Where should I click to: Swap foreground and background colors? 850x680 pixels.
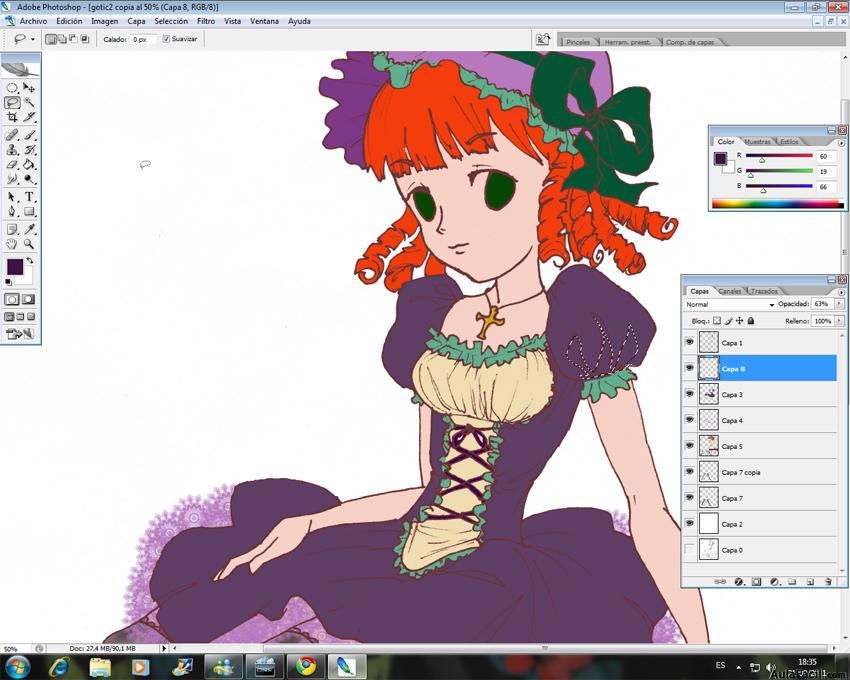click(x=30, y=261)
